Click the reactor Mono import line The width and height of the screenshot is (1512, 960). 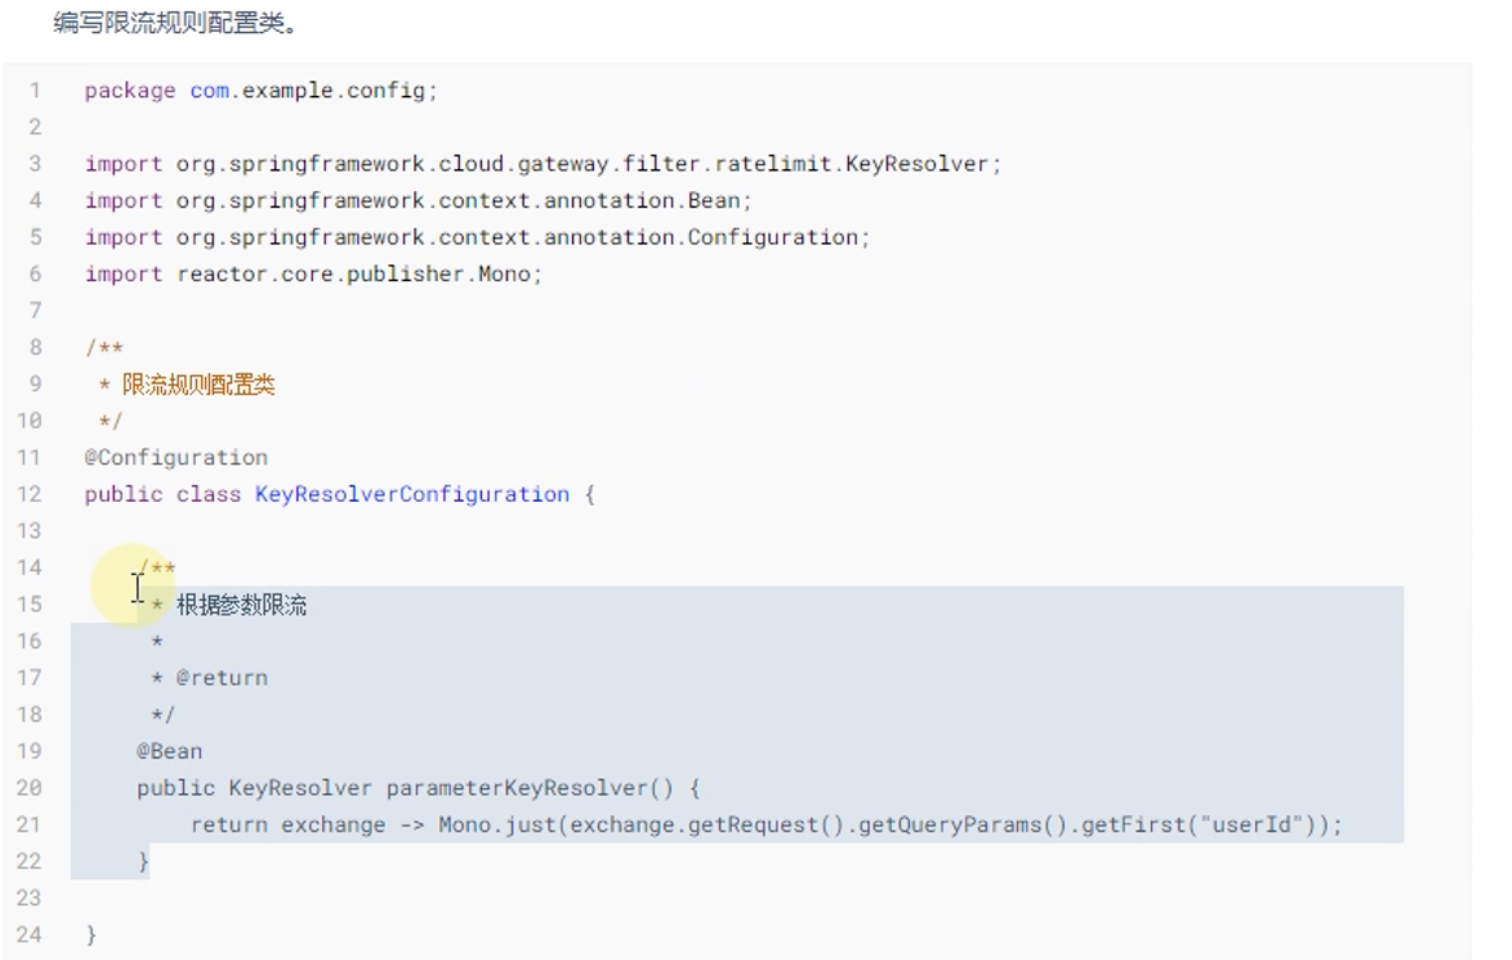(313, 274)
